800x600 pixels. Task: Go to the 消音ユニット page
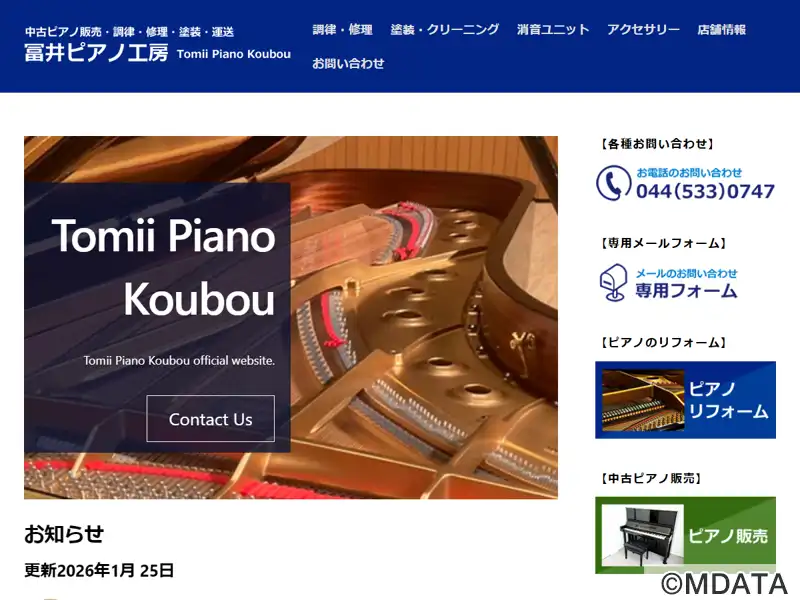pos(553,30)
